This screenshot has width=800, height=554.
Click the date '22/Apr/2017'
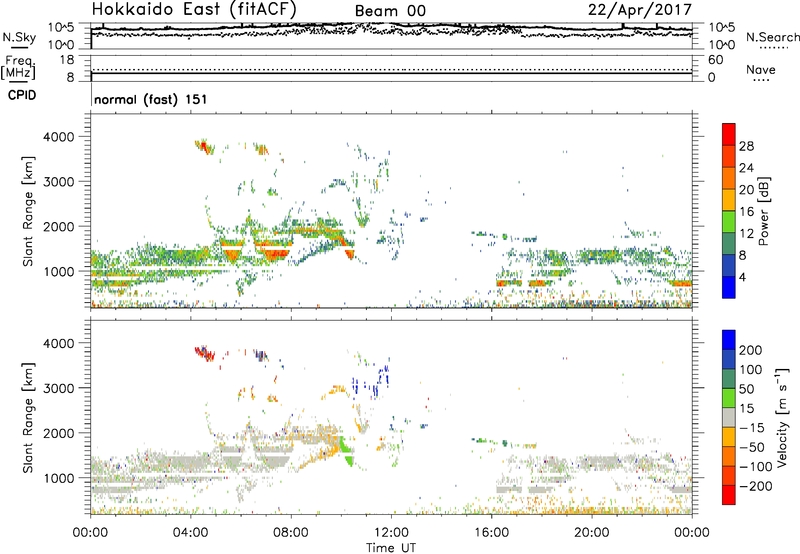tap(640, 10)
